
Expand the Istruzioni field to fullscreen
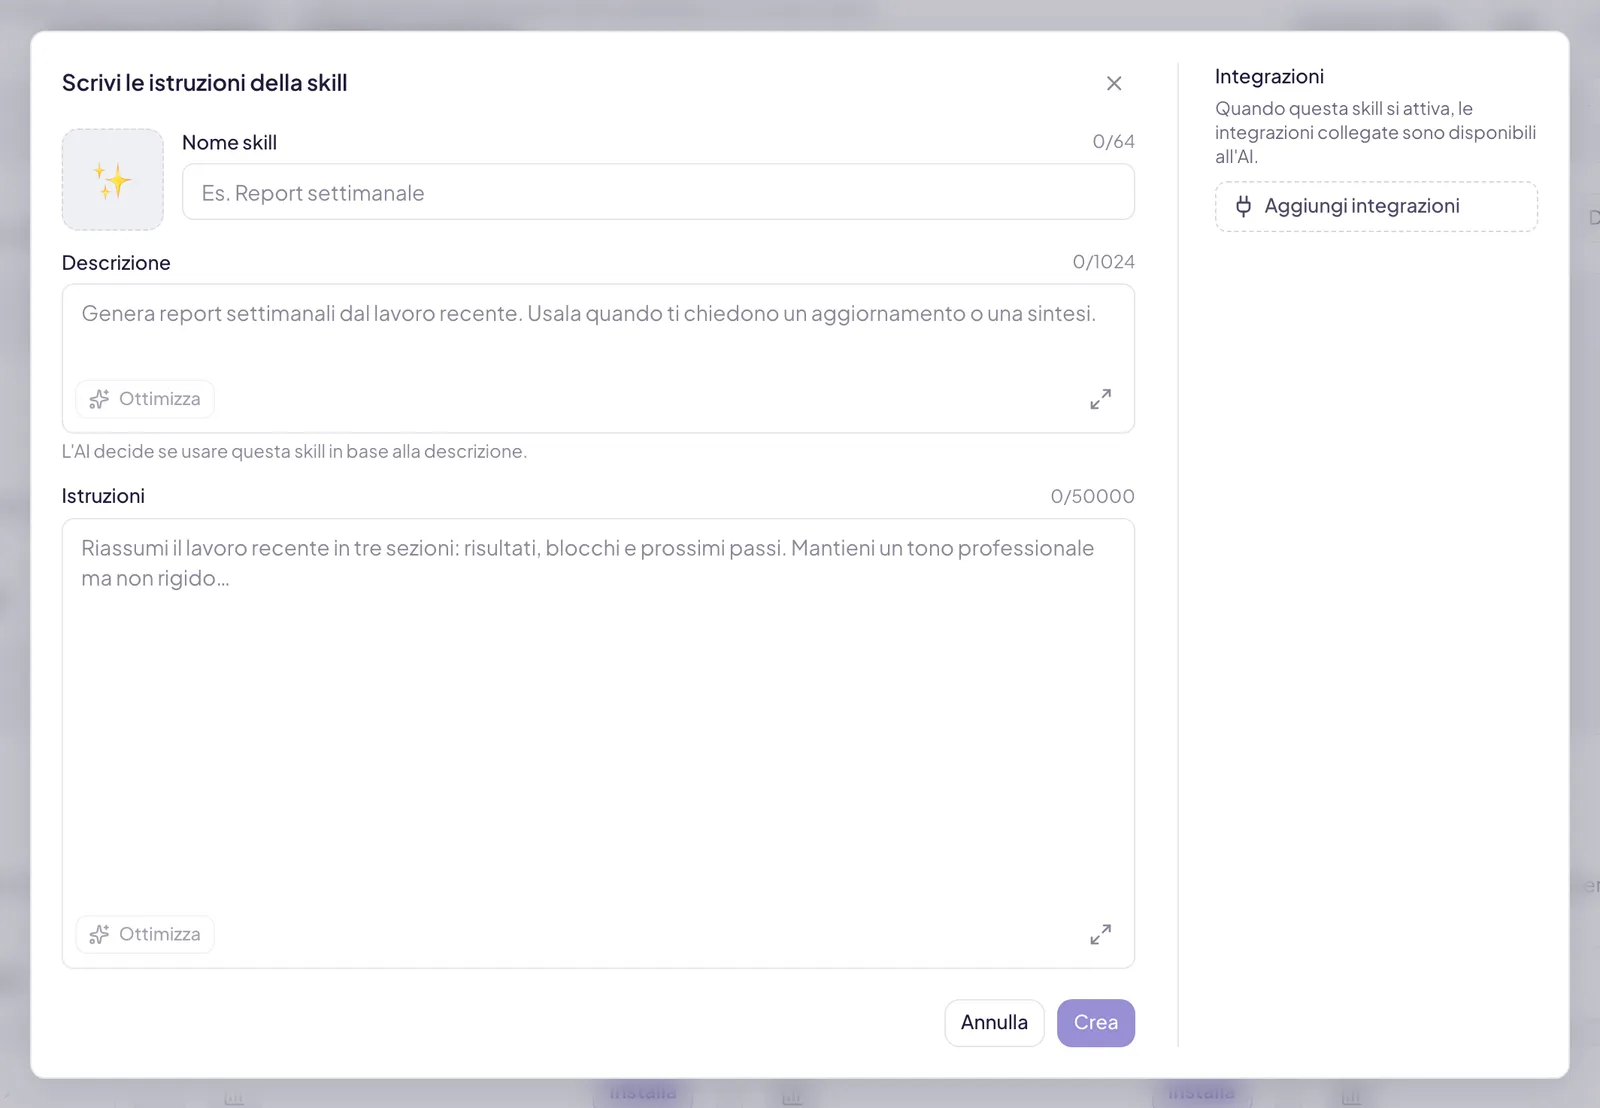click(x=1100, y=934)
